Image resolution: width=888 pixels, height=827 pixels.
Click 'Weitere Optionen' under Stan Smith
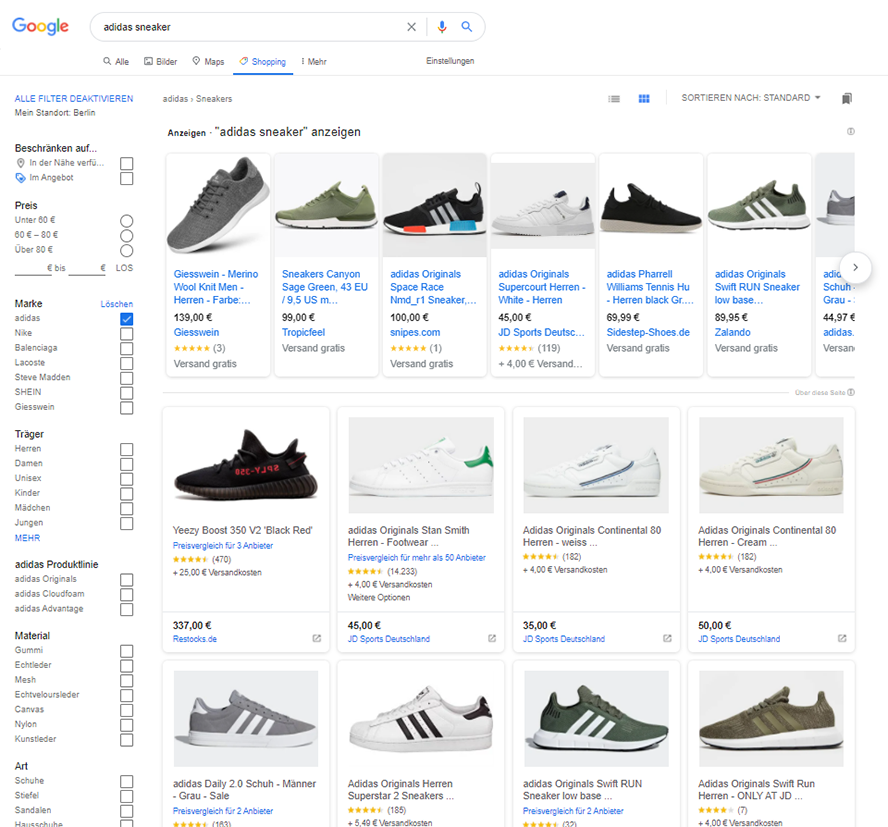click(x=379, y=598)
